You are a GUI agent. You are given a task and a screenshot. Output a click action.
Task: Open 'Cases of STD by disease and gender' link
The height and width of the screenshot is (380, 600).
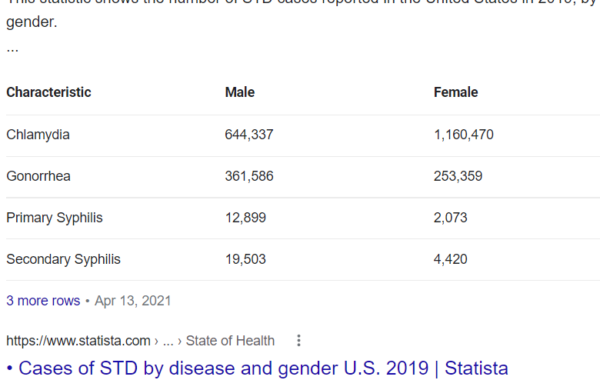click(263, 368)
